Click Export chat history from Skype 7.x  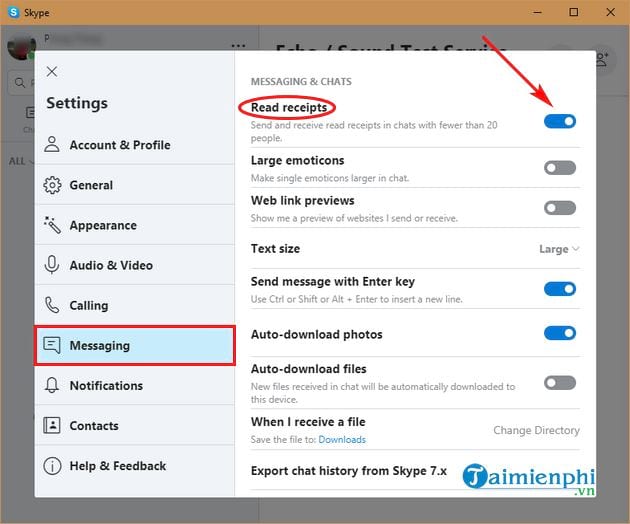click(x=349, y=471)
